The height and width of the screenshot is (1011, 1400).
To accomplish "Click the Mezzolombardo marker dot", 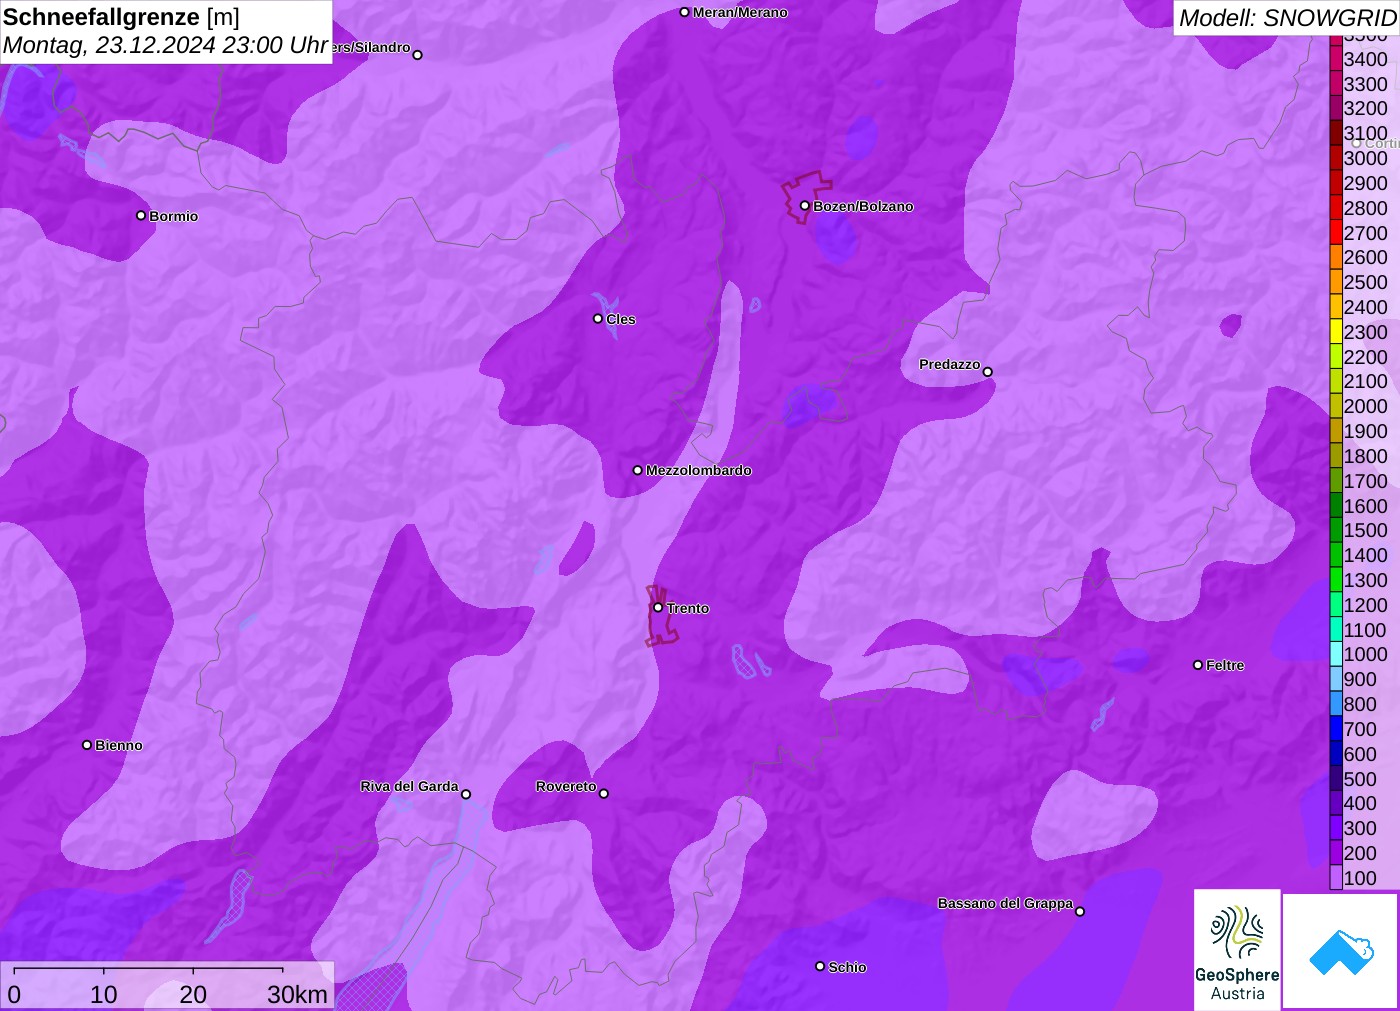I will pos(638,470).
